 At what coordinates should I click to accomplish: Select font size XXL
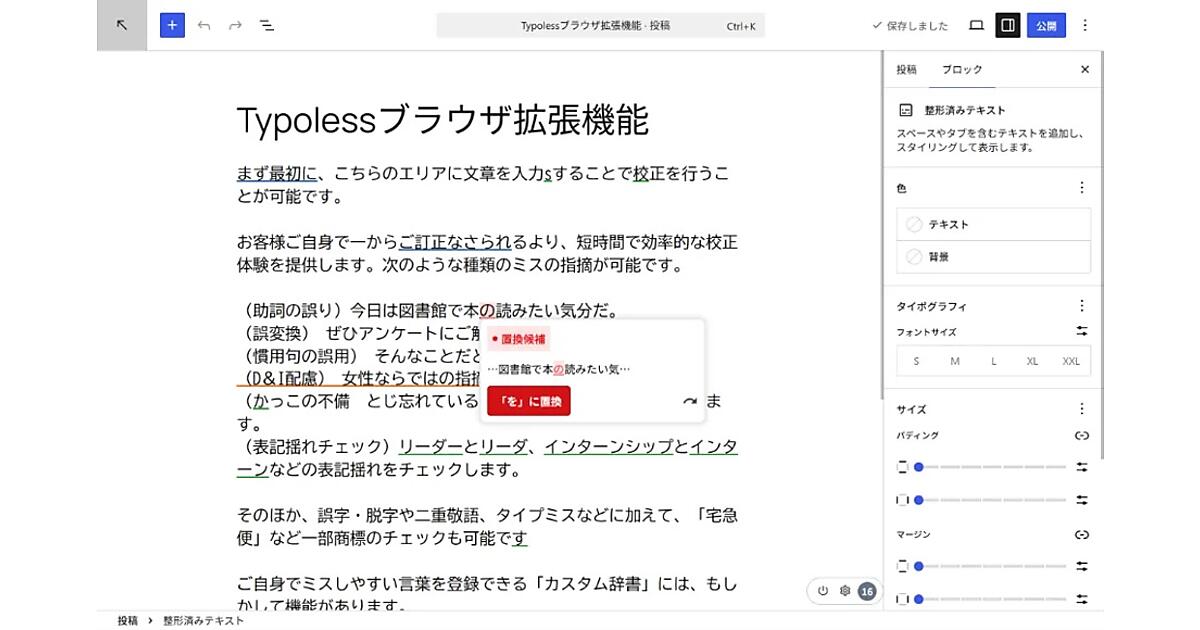1071,361
